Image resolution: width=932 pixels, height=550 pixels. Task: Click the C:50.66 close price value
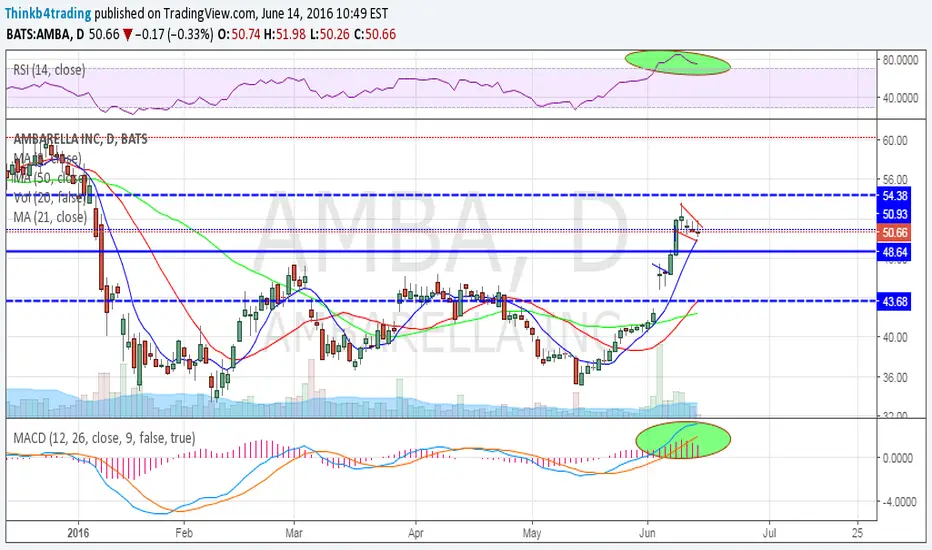tap(374, 34)
